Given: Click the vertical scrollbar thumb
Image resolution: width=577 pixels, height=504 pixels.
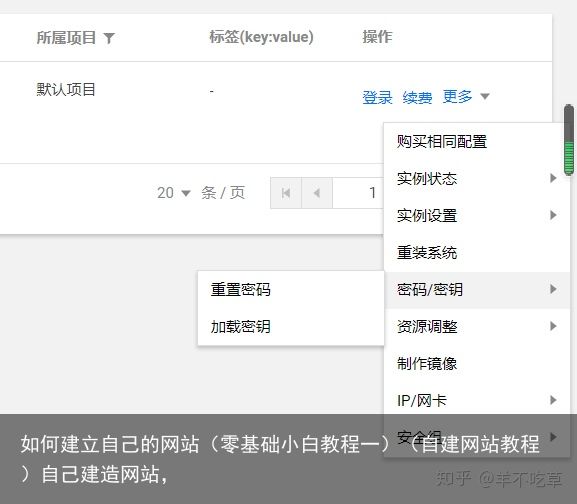Looking at the screenshot, I should (569, 140).
